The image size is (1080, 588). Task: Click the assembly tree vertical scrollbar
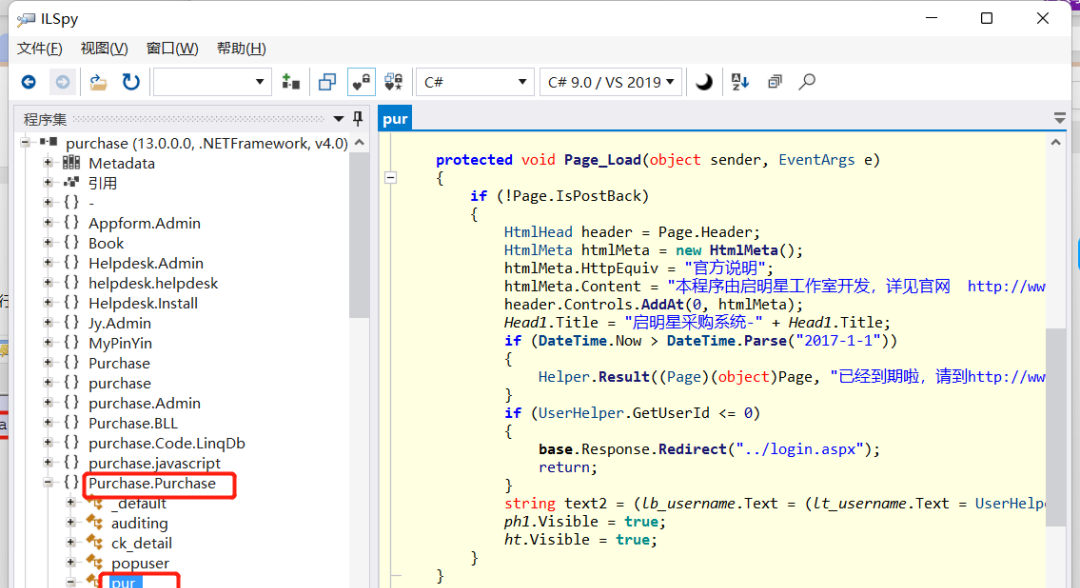click(x=359, y=234)
